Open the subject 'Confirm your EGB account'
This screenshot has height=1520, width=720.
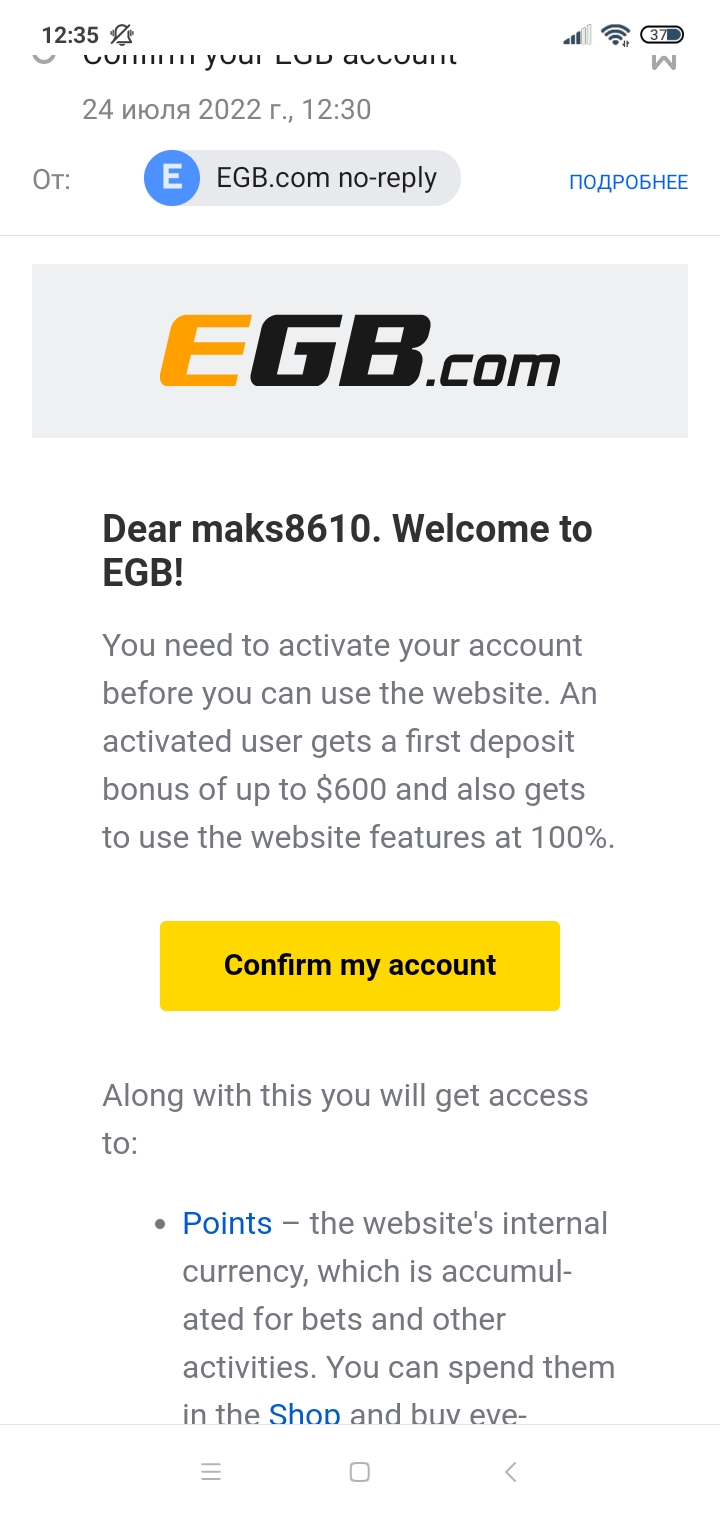click(270, 55)
